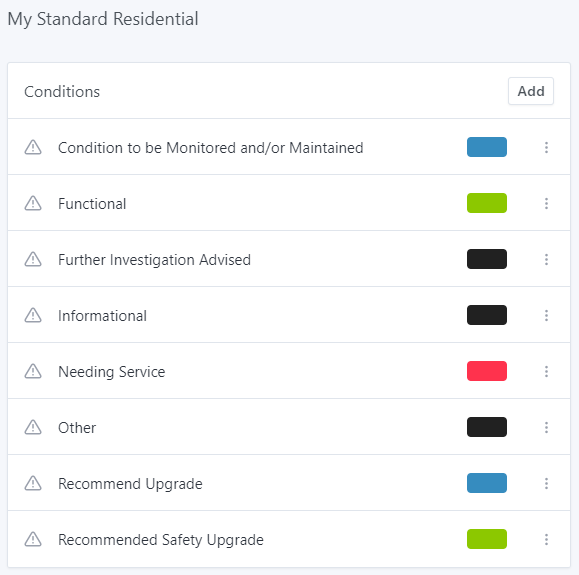Viewport: 579px width, 575px height.
Task: Click warning icon beside Needing Service
Action: click(x=33, y=371)
